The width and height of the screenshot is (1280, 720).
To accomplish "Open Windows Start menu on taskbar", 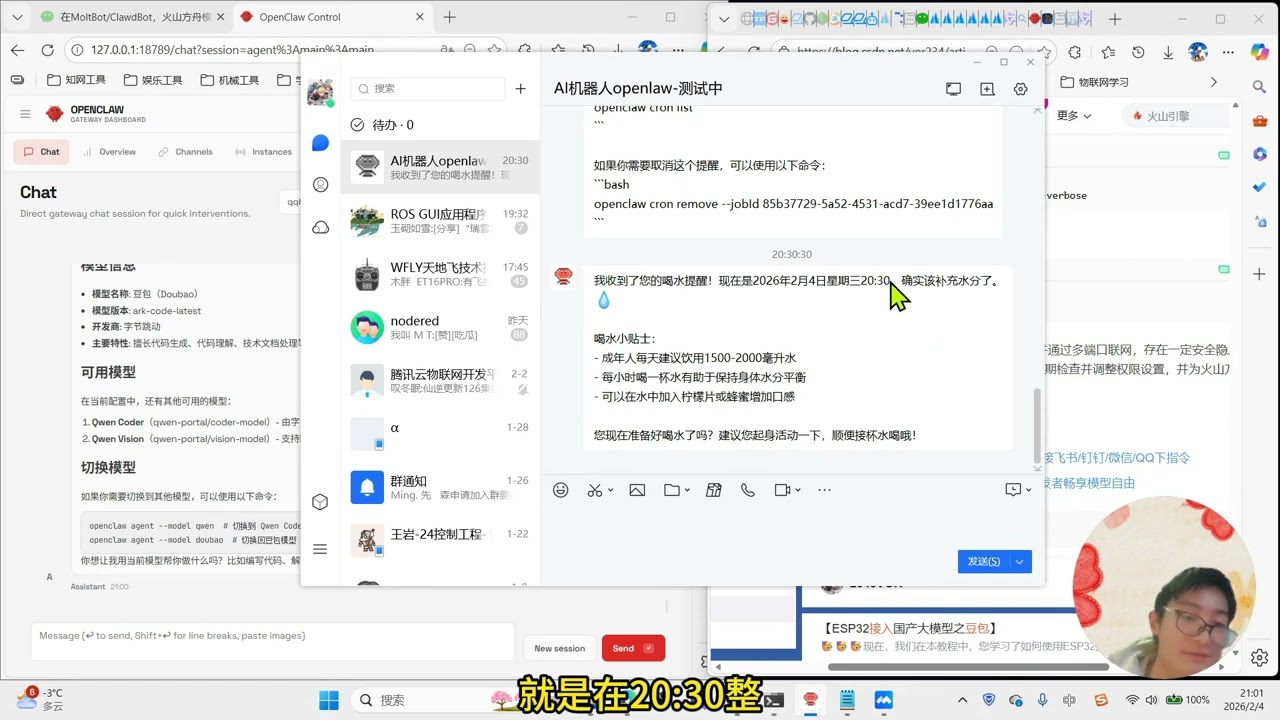I will [x=329, y=700].
